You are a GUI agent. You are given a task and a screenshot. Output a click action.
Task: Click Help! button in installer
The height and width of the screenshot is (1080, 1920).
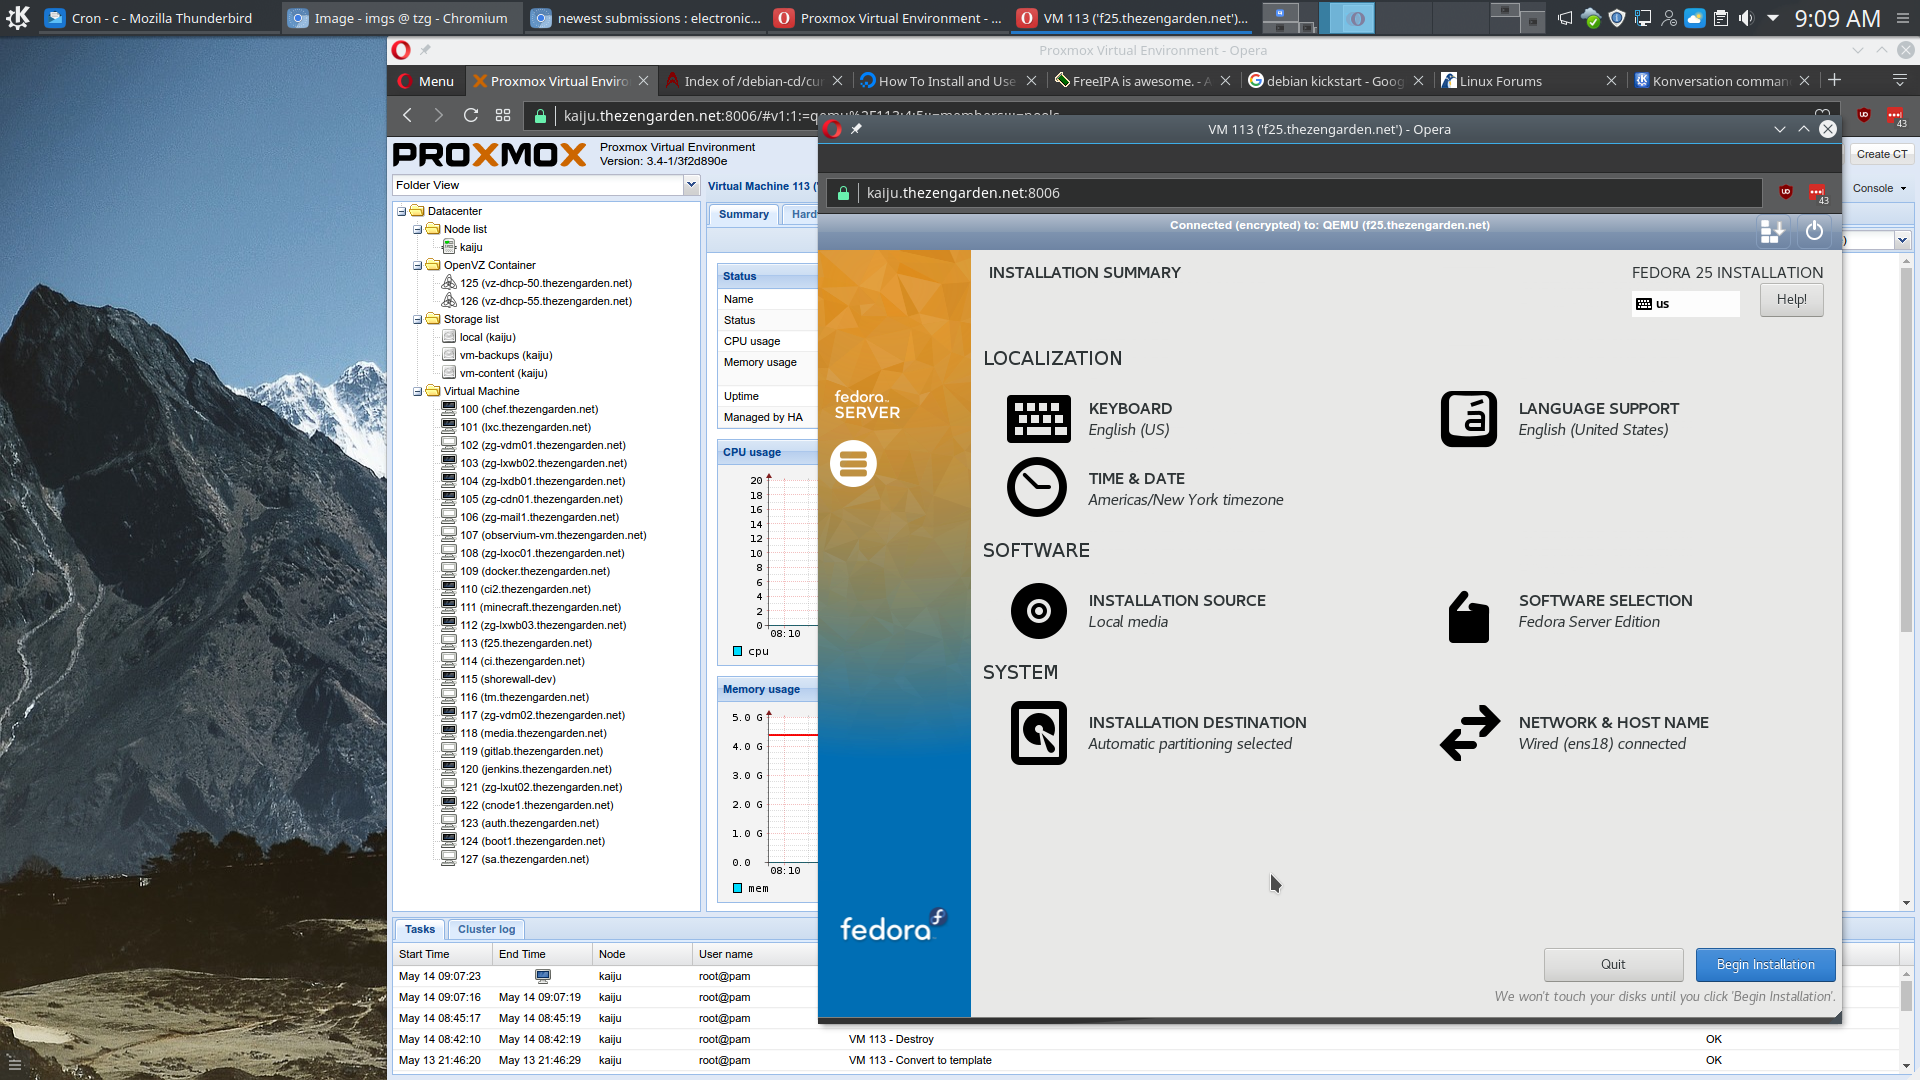pyautogui.click(x=1791, y=300)
